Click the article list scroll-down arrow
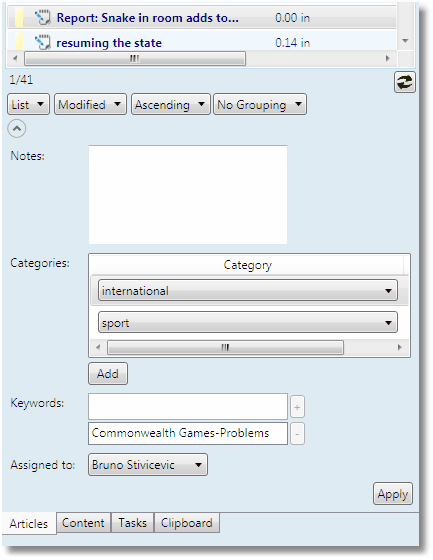The width and height of the screenshot is (433, 560). click(x=405, y=40)
